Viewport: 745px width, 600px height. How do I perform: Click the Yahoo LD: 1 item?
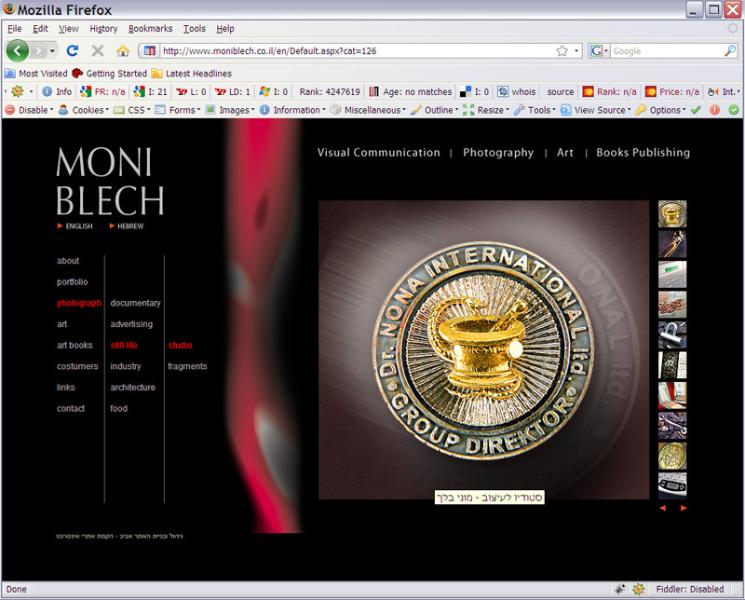(x=232, y=92)
